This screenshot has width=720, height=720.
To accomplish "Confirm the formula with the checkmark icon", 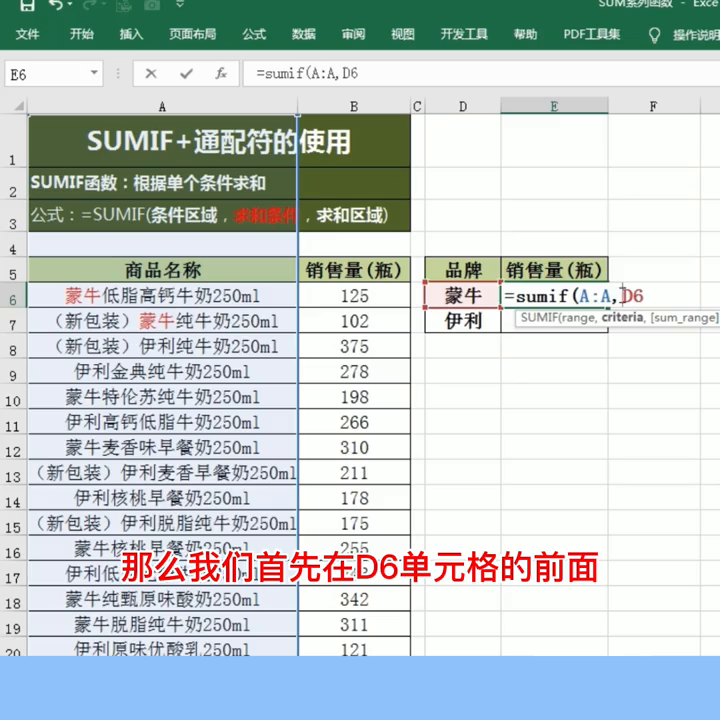I will (x=186, y=73).
